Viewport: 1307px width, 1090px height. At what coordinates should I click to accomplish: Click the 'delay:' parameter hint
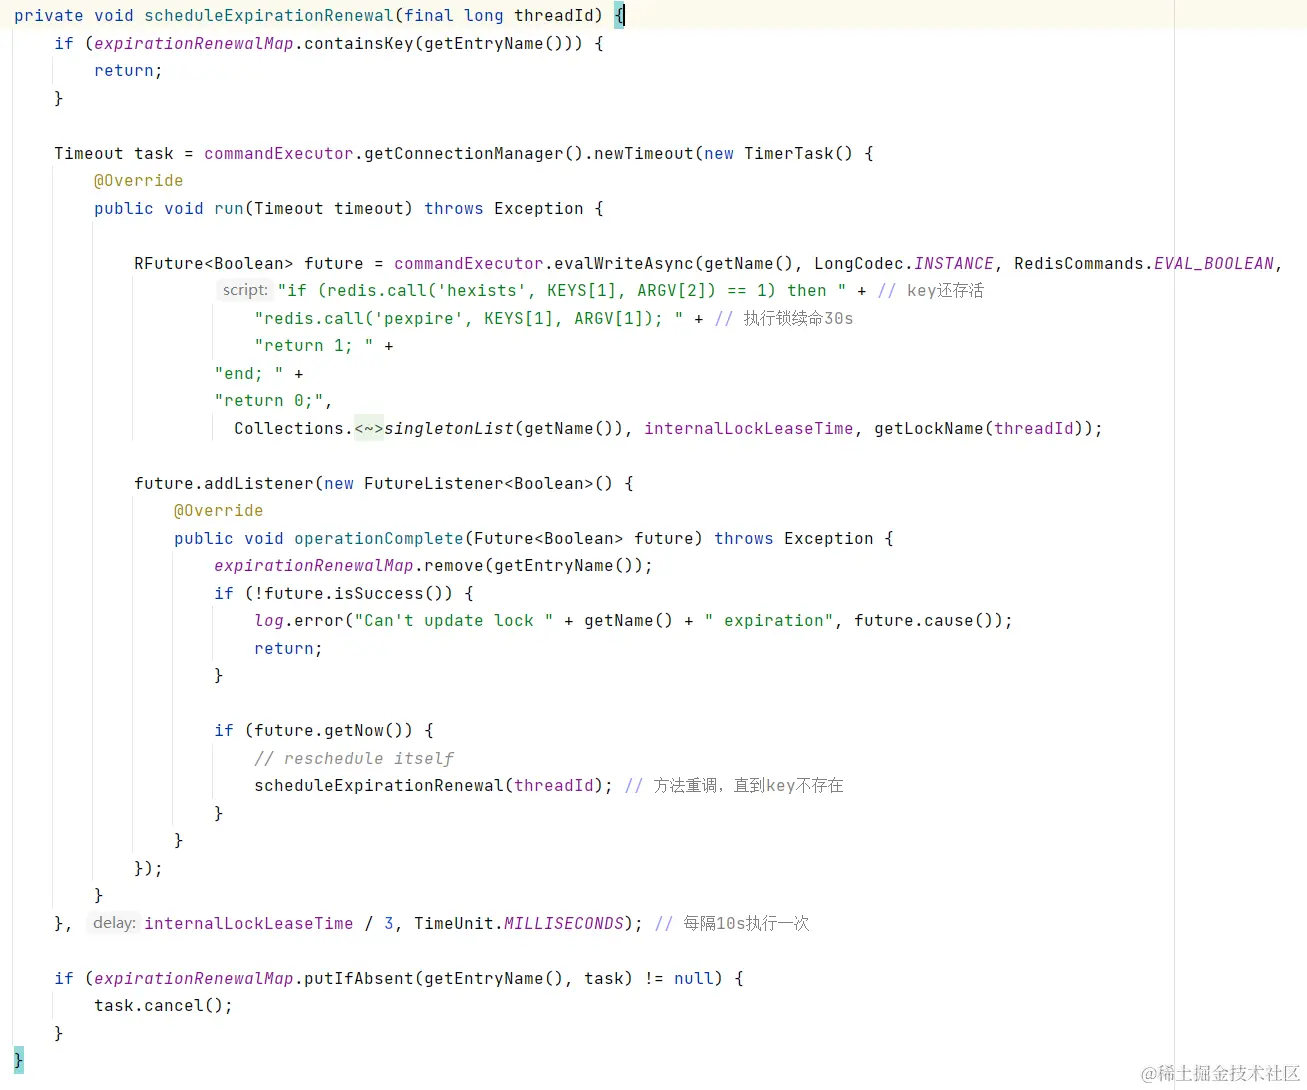click(x=114, y=923)
